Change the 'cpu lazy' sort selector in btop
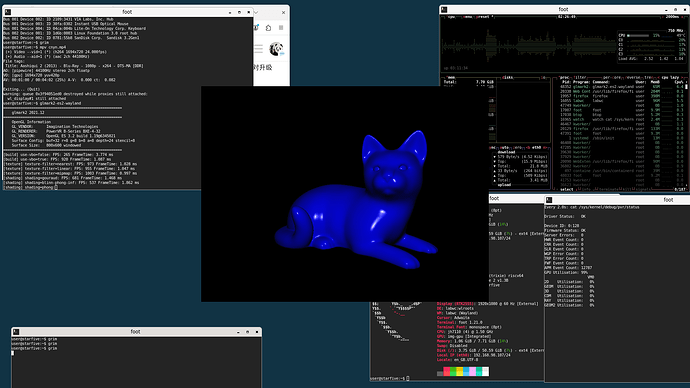Viewport: 690px width, 388px height. click(x=671, y=77)
